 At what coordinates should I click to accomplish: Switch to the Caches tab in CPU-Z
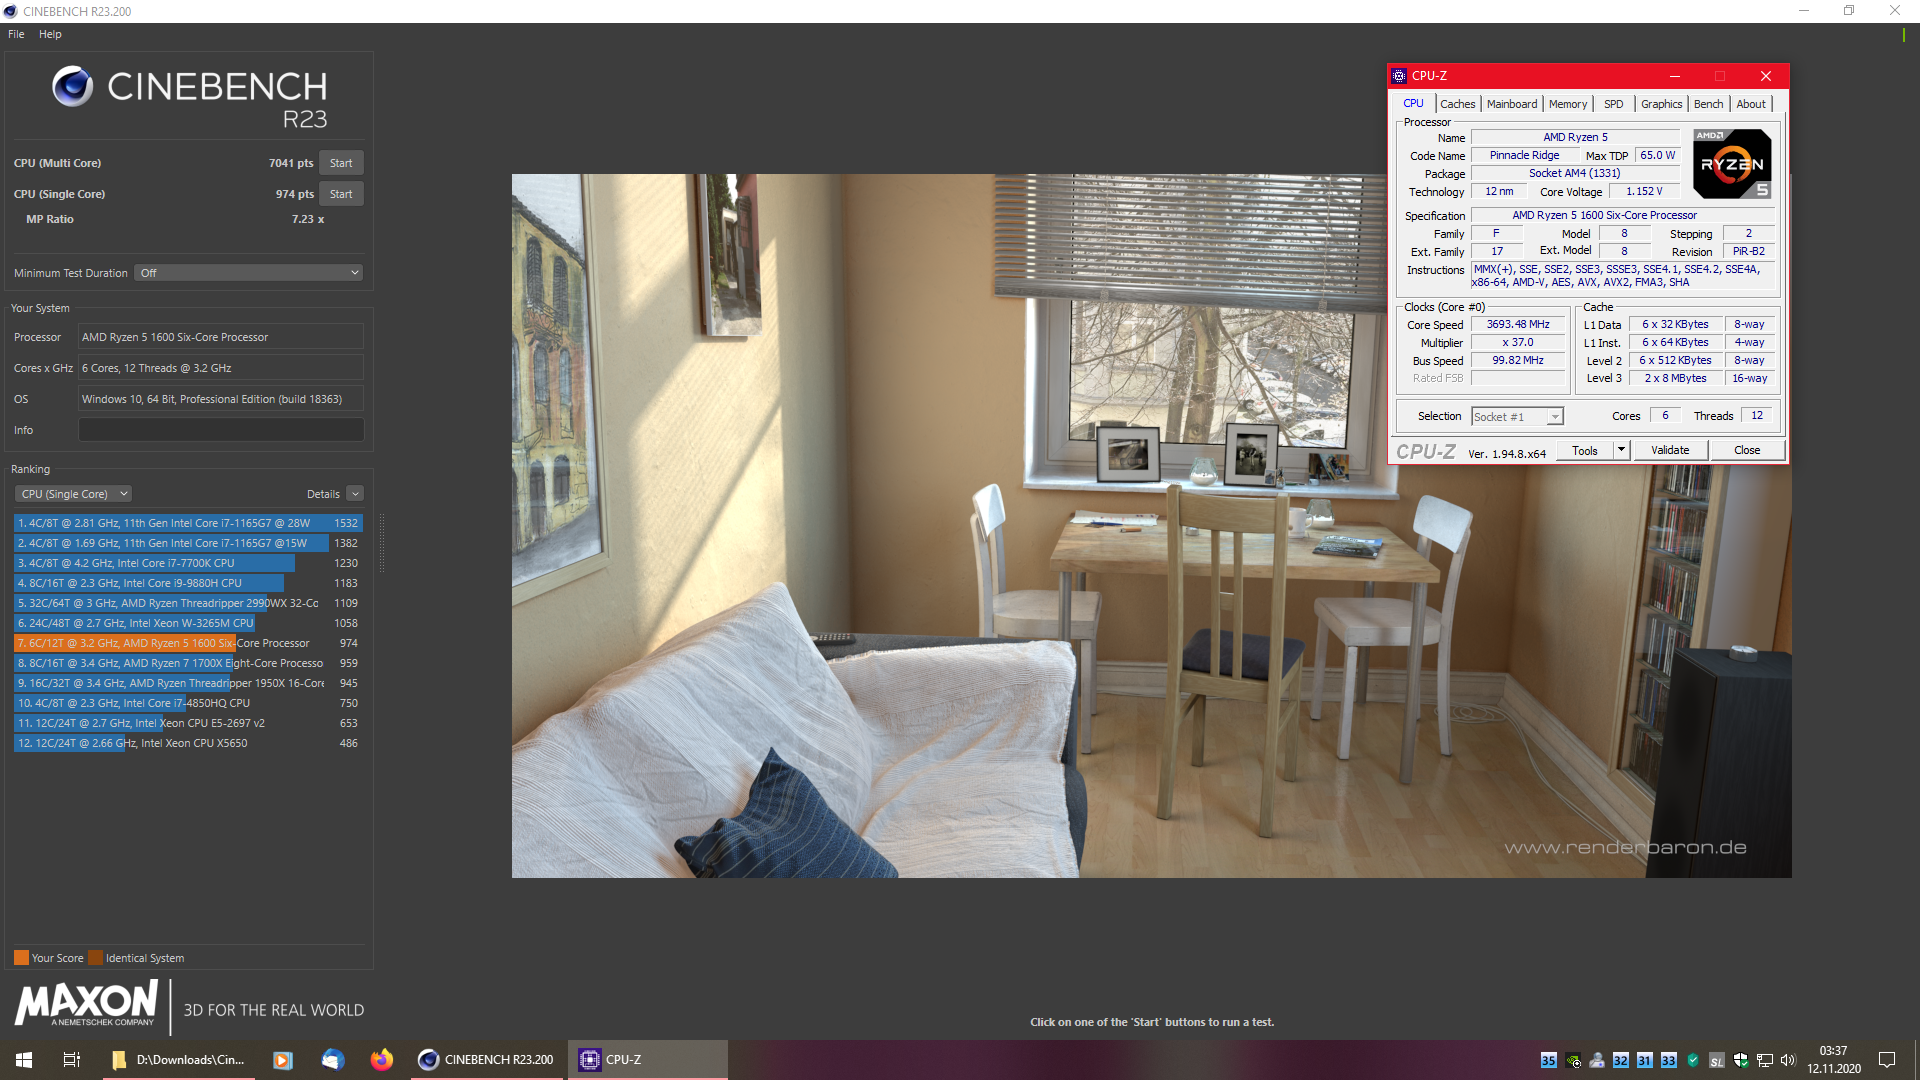[x=1457, y=104]
